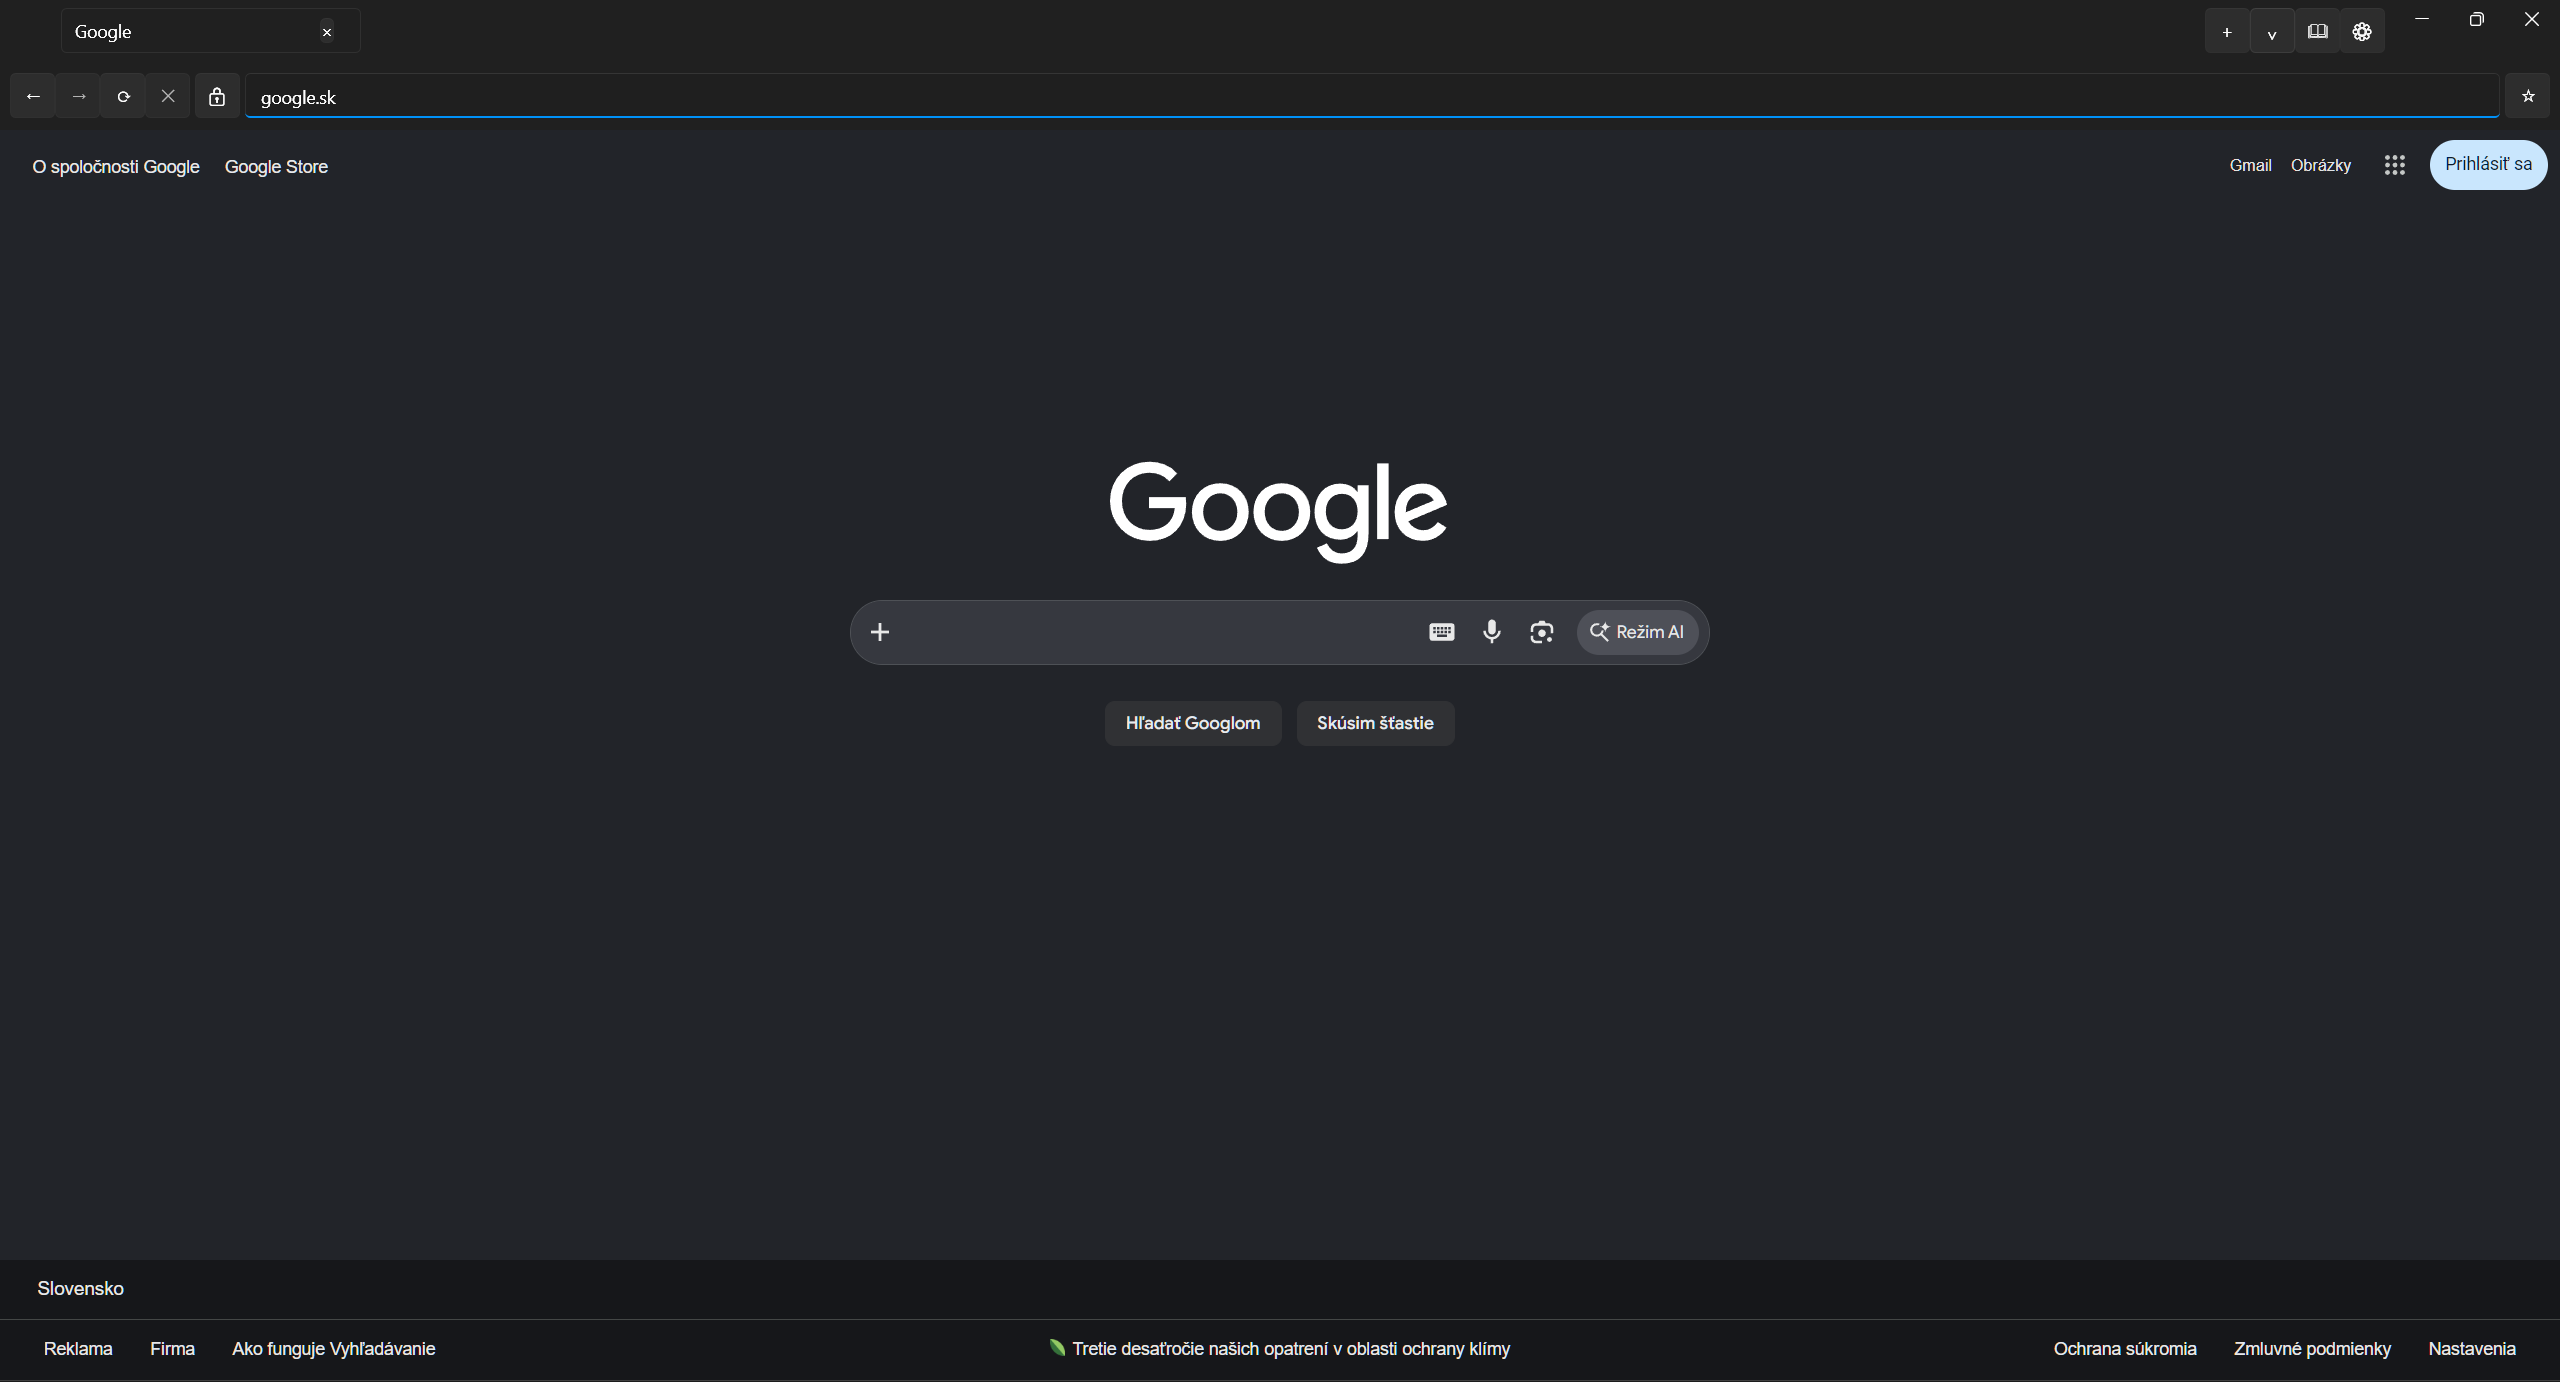
Task: Click the Reklama footer link
Action: point(78,1349)
